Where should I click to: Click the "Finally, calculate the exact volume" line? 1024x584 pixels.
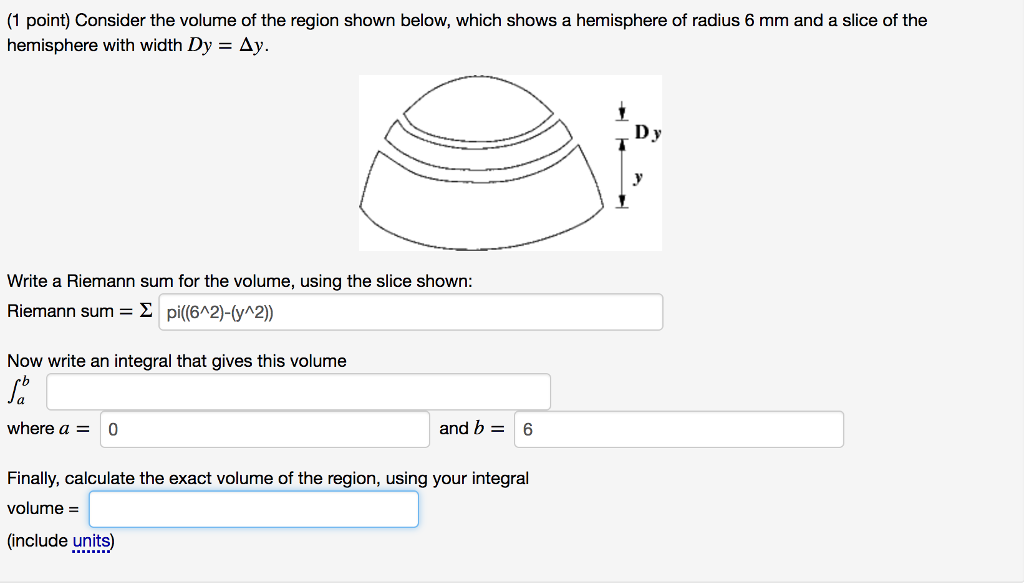pyautogui.click(x=268, y=478)
